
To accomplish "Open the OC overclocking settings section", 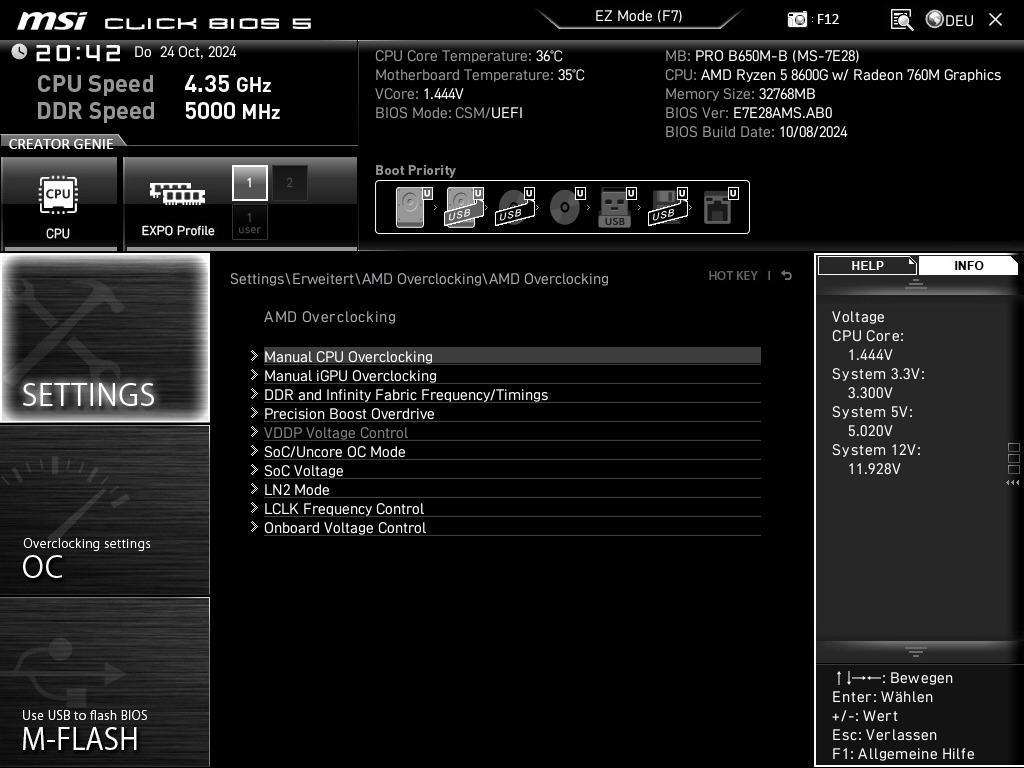I will tap(105, 510).
